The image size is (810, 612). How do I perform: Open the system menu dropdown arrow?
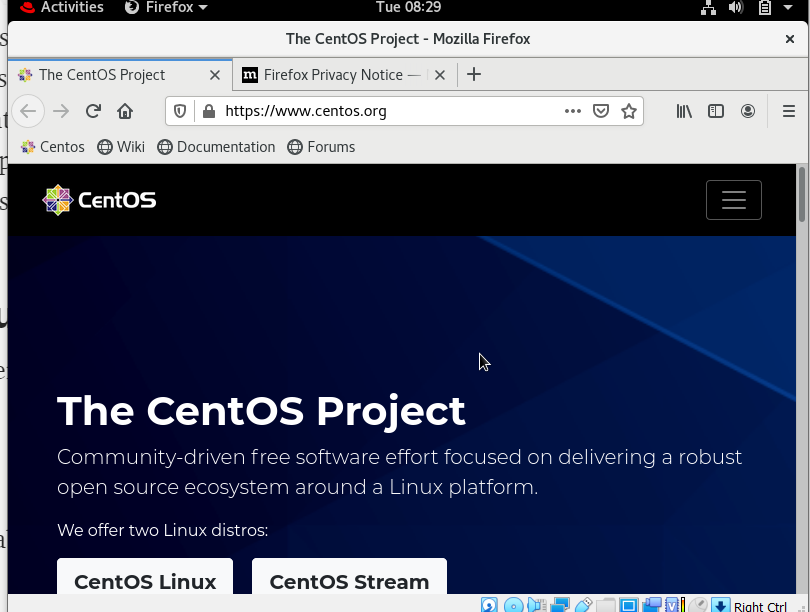[788, 8]
